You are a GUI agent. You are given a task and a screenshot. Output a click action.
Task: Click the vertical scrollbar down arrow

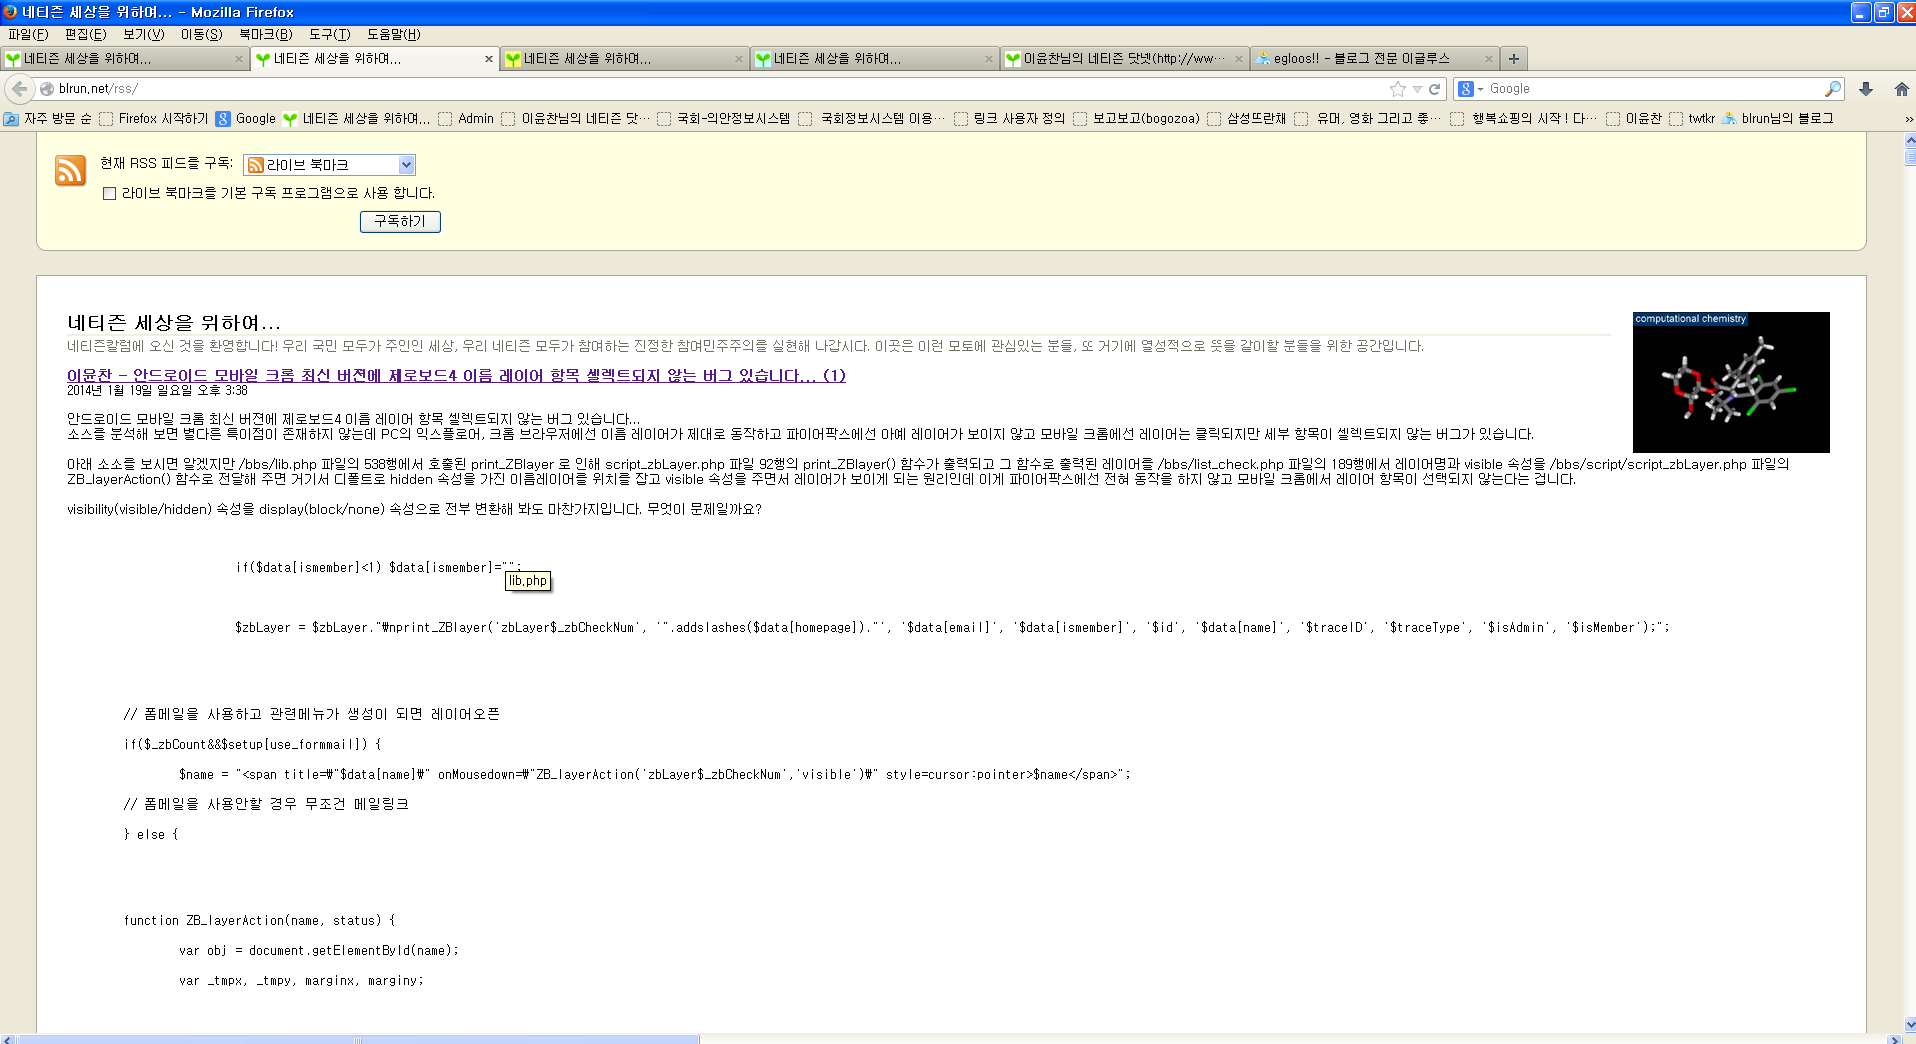1909,1024
